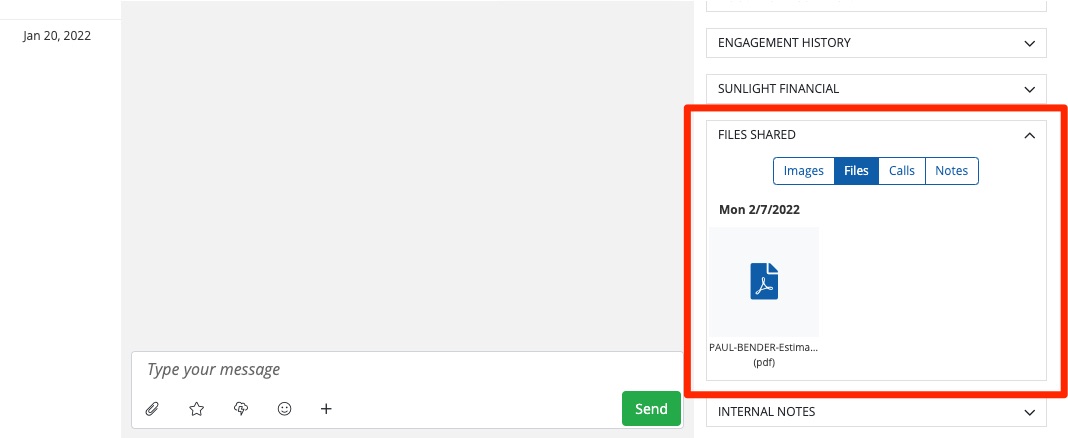Open the Notes tab
1068x438 pixels.
pos(952,171)
